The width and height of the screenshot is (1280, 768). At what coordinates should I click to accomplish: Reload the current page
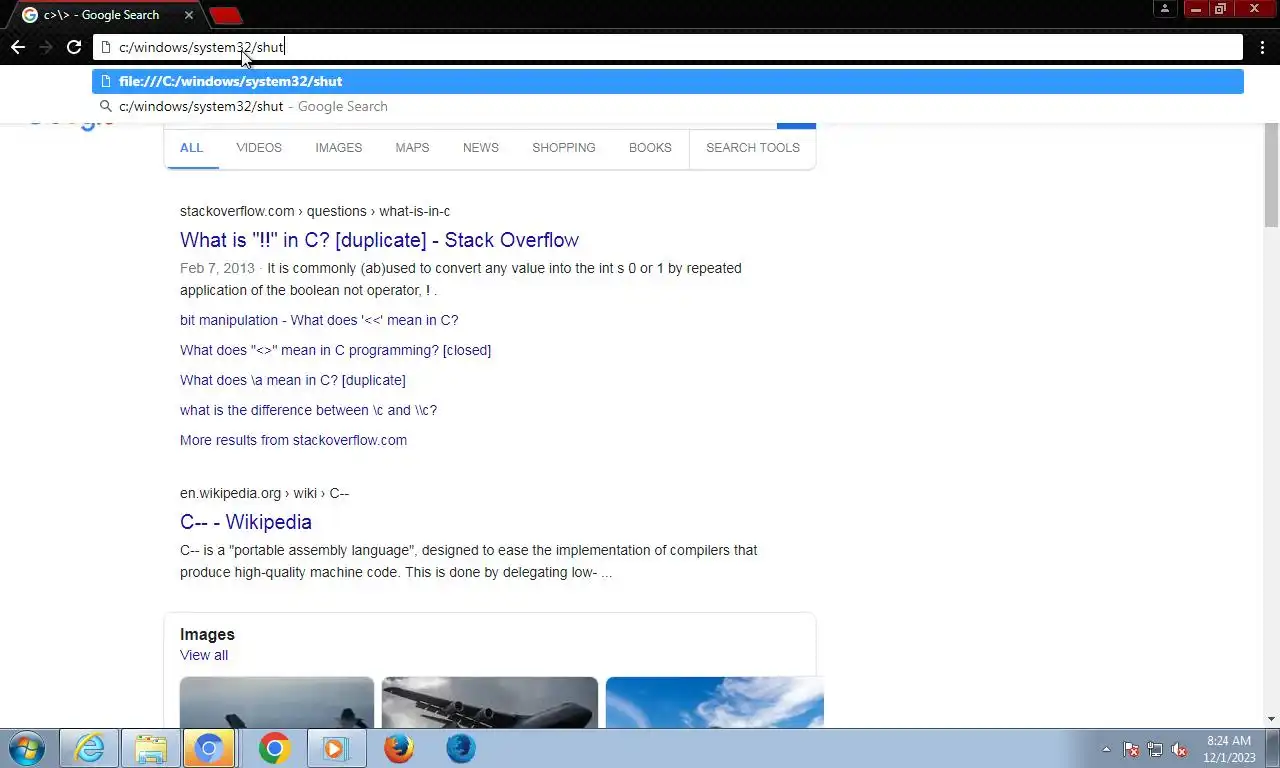point(73,47)
